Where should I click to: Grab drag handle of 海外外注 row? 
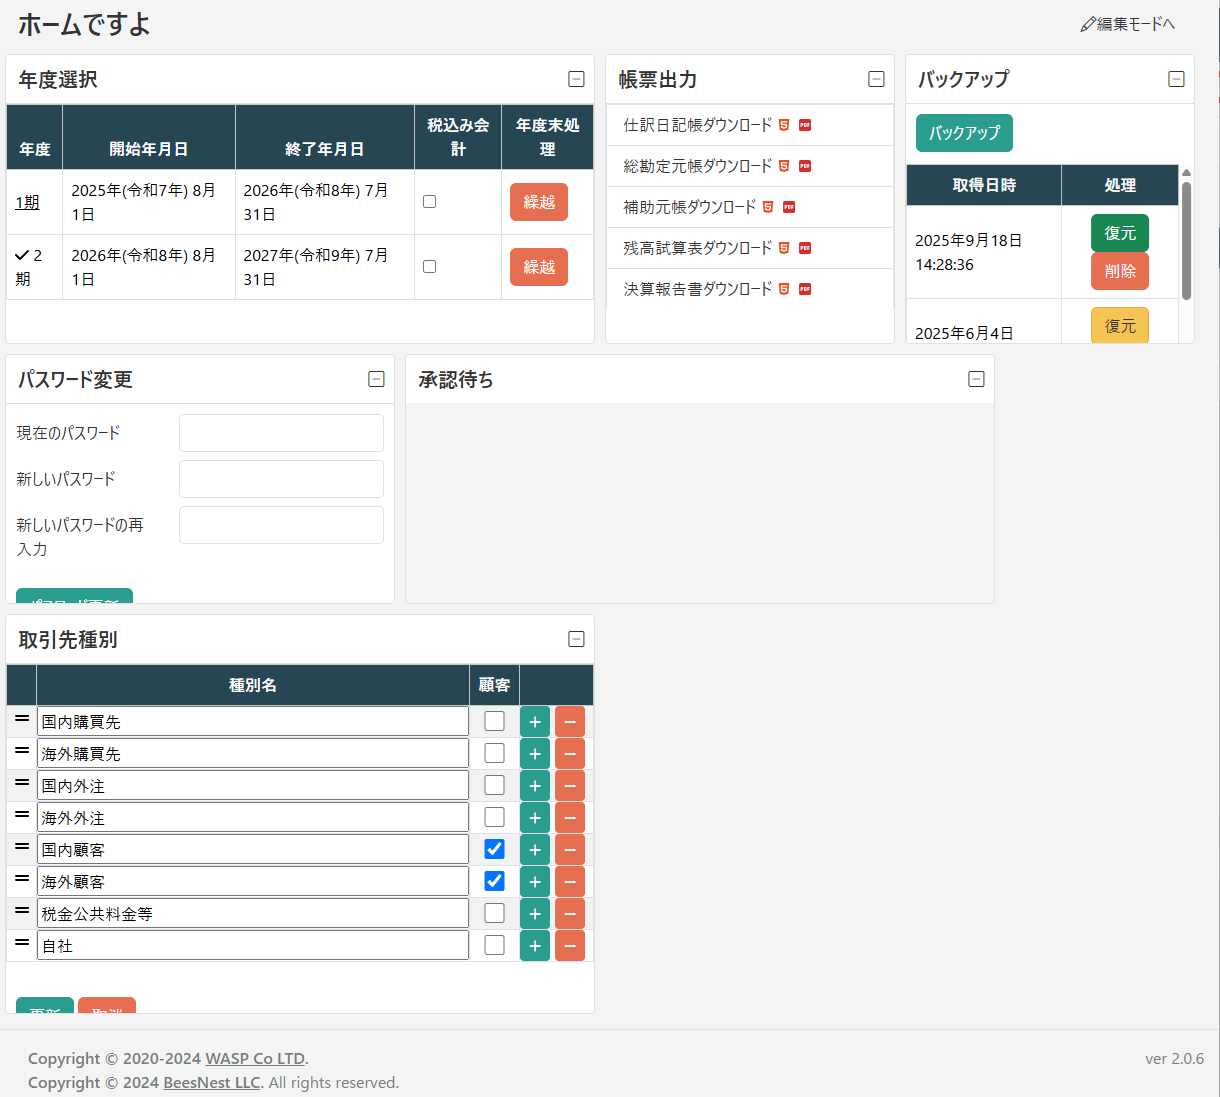[x=22, y=816]
